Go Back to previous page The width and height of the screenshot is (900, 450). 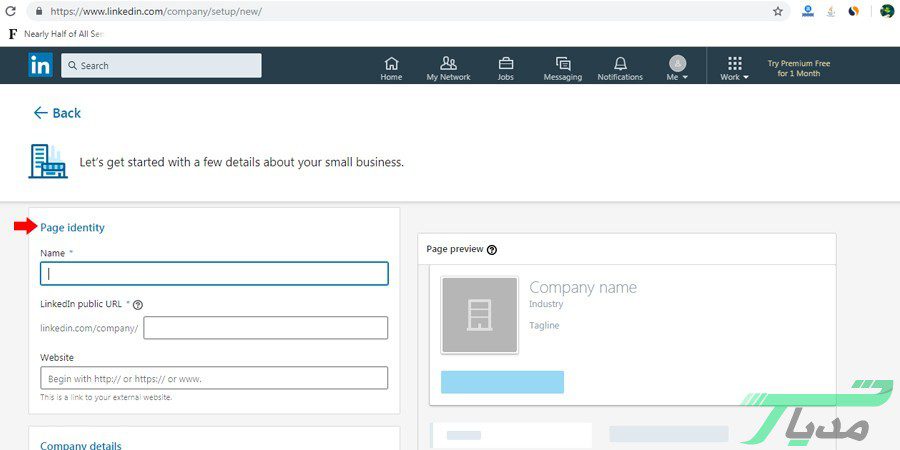pyautogui.click(x=57, y=113)
